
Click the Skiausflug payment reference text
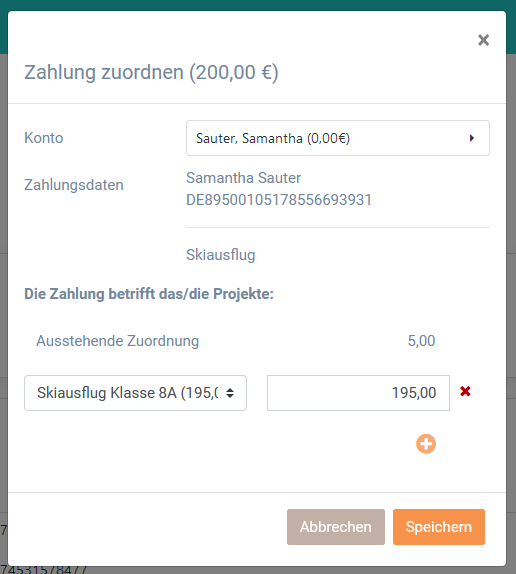click(221, 255)
